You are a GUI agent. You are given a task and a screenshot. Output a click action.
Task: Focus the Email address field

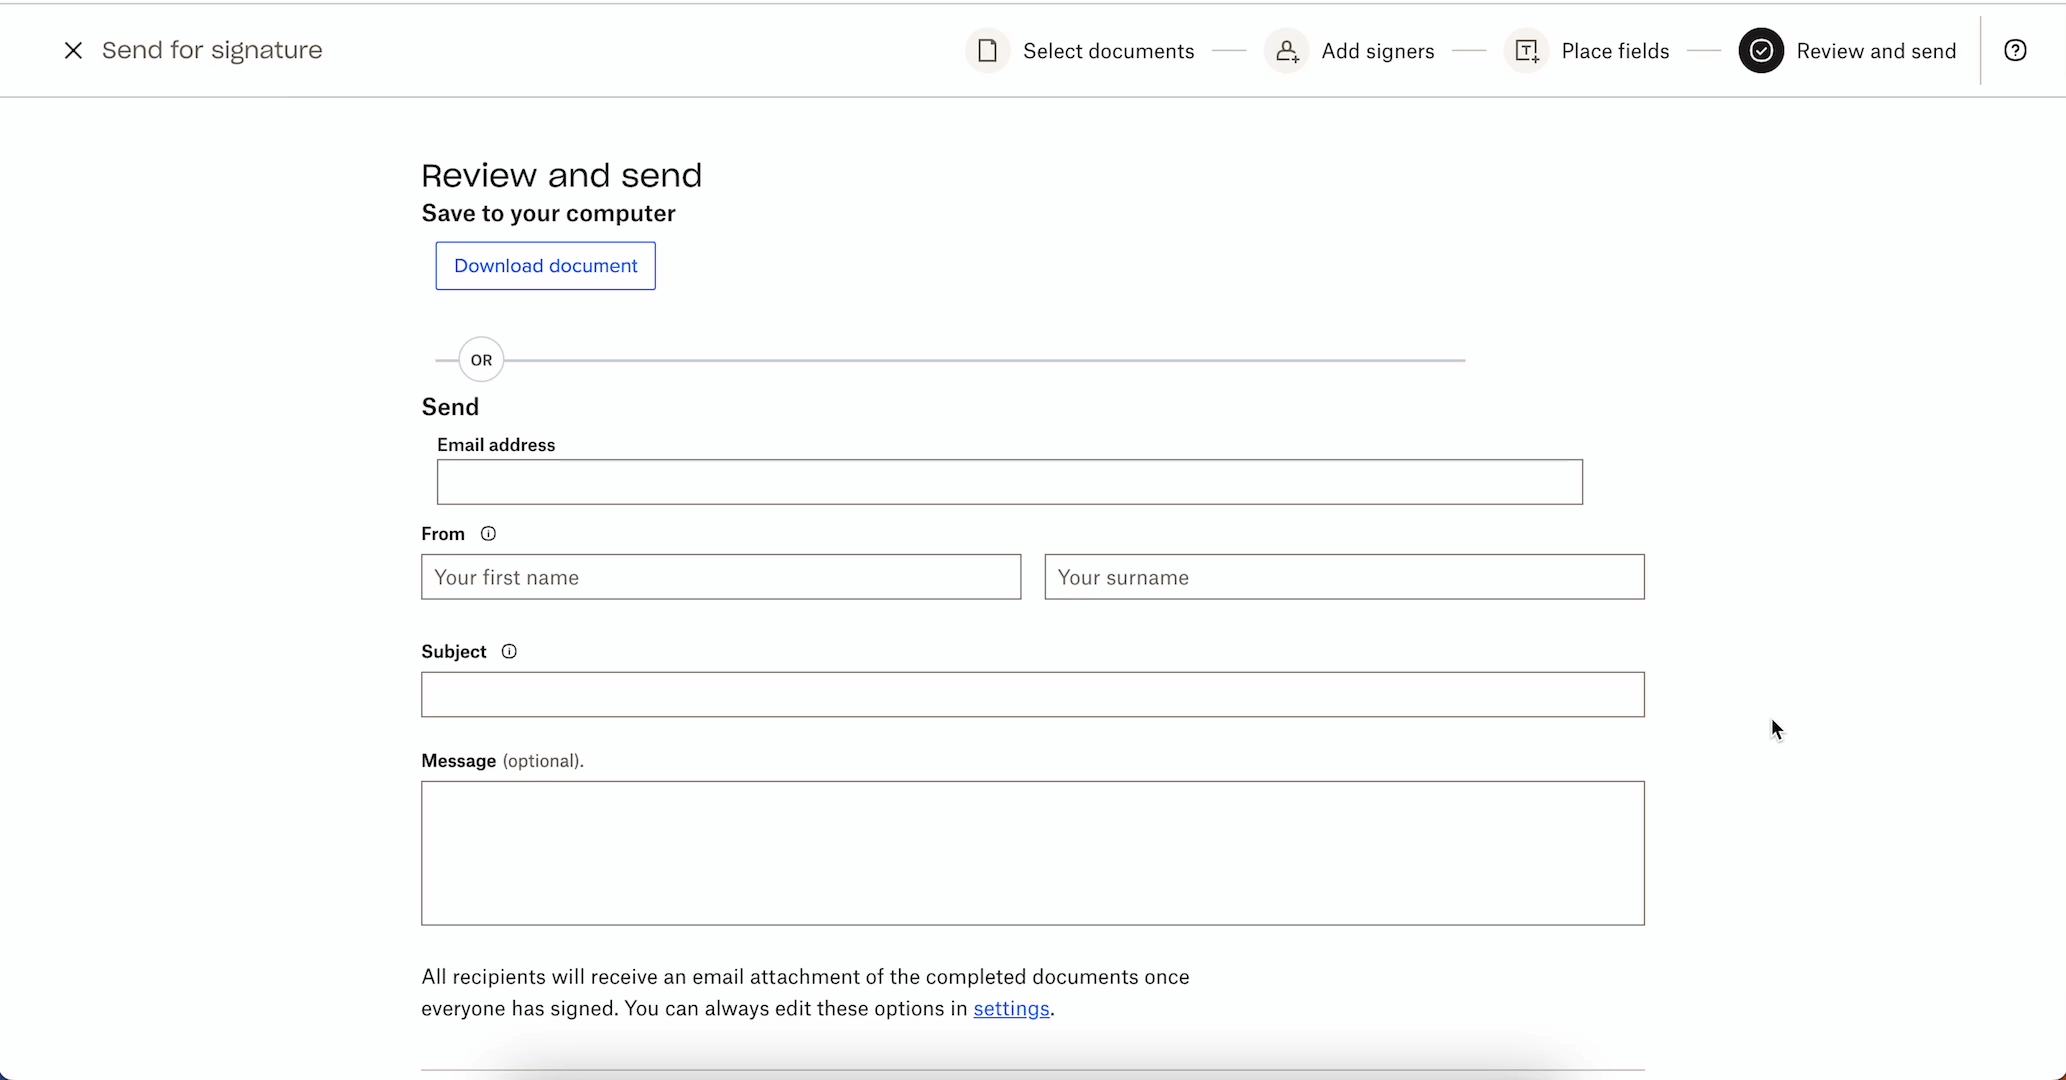coord(1009,482)
